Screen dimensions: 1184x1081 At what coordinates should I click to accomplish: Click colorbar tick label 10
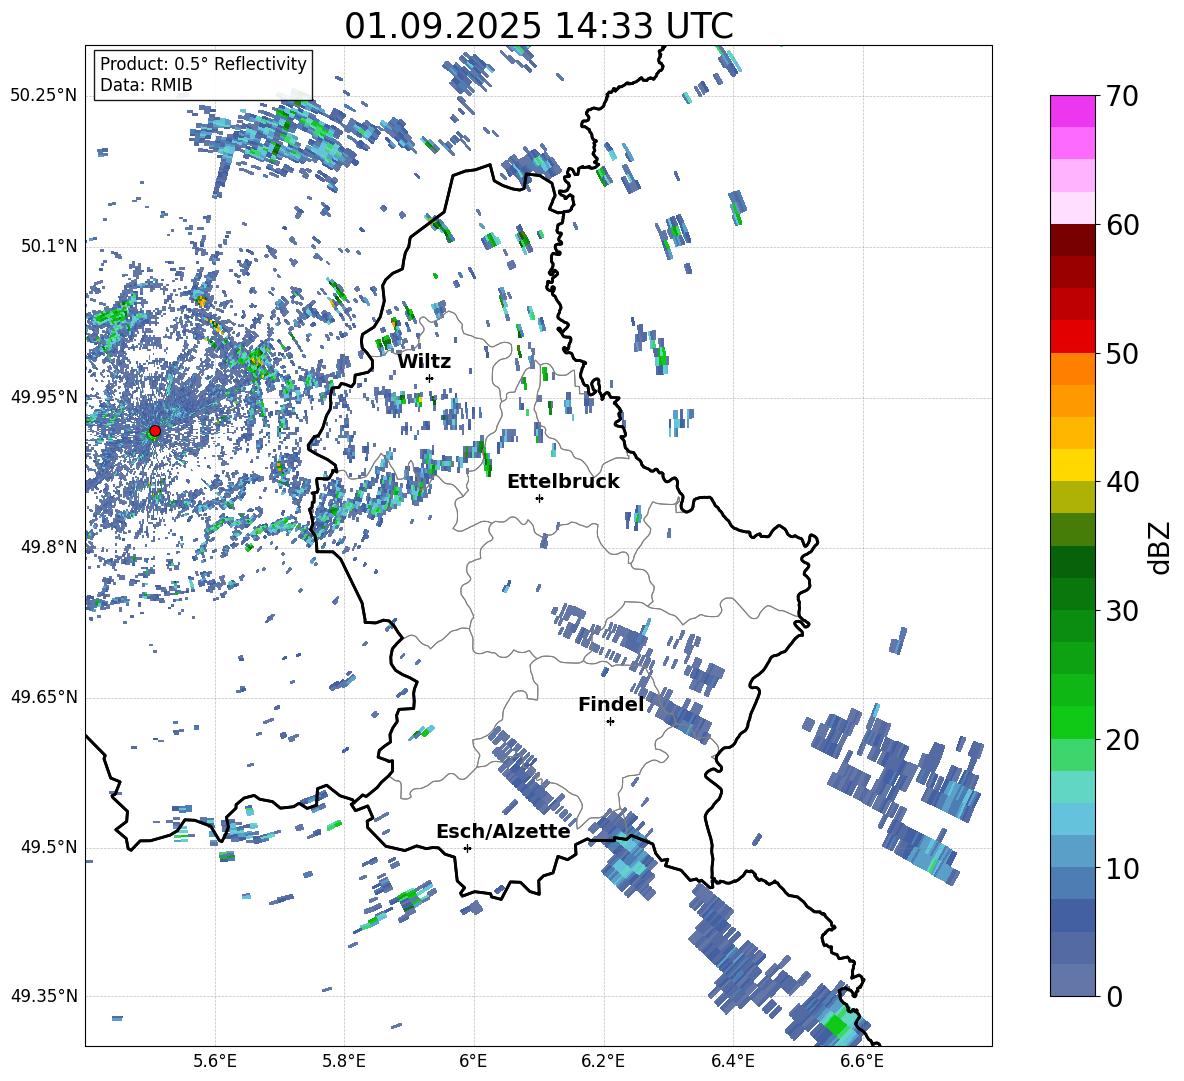pos(1121,868)
